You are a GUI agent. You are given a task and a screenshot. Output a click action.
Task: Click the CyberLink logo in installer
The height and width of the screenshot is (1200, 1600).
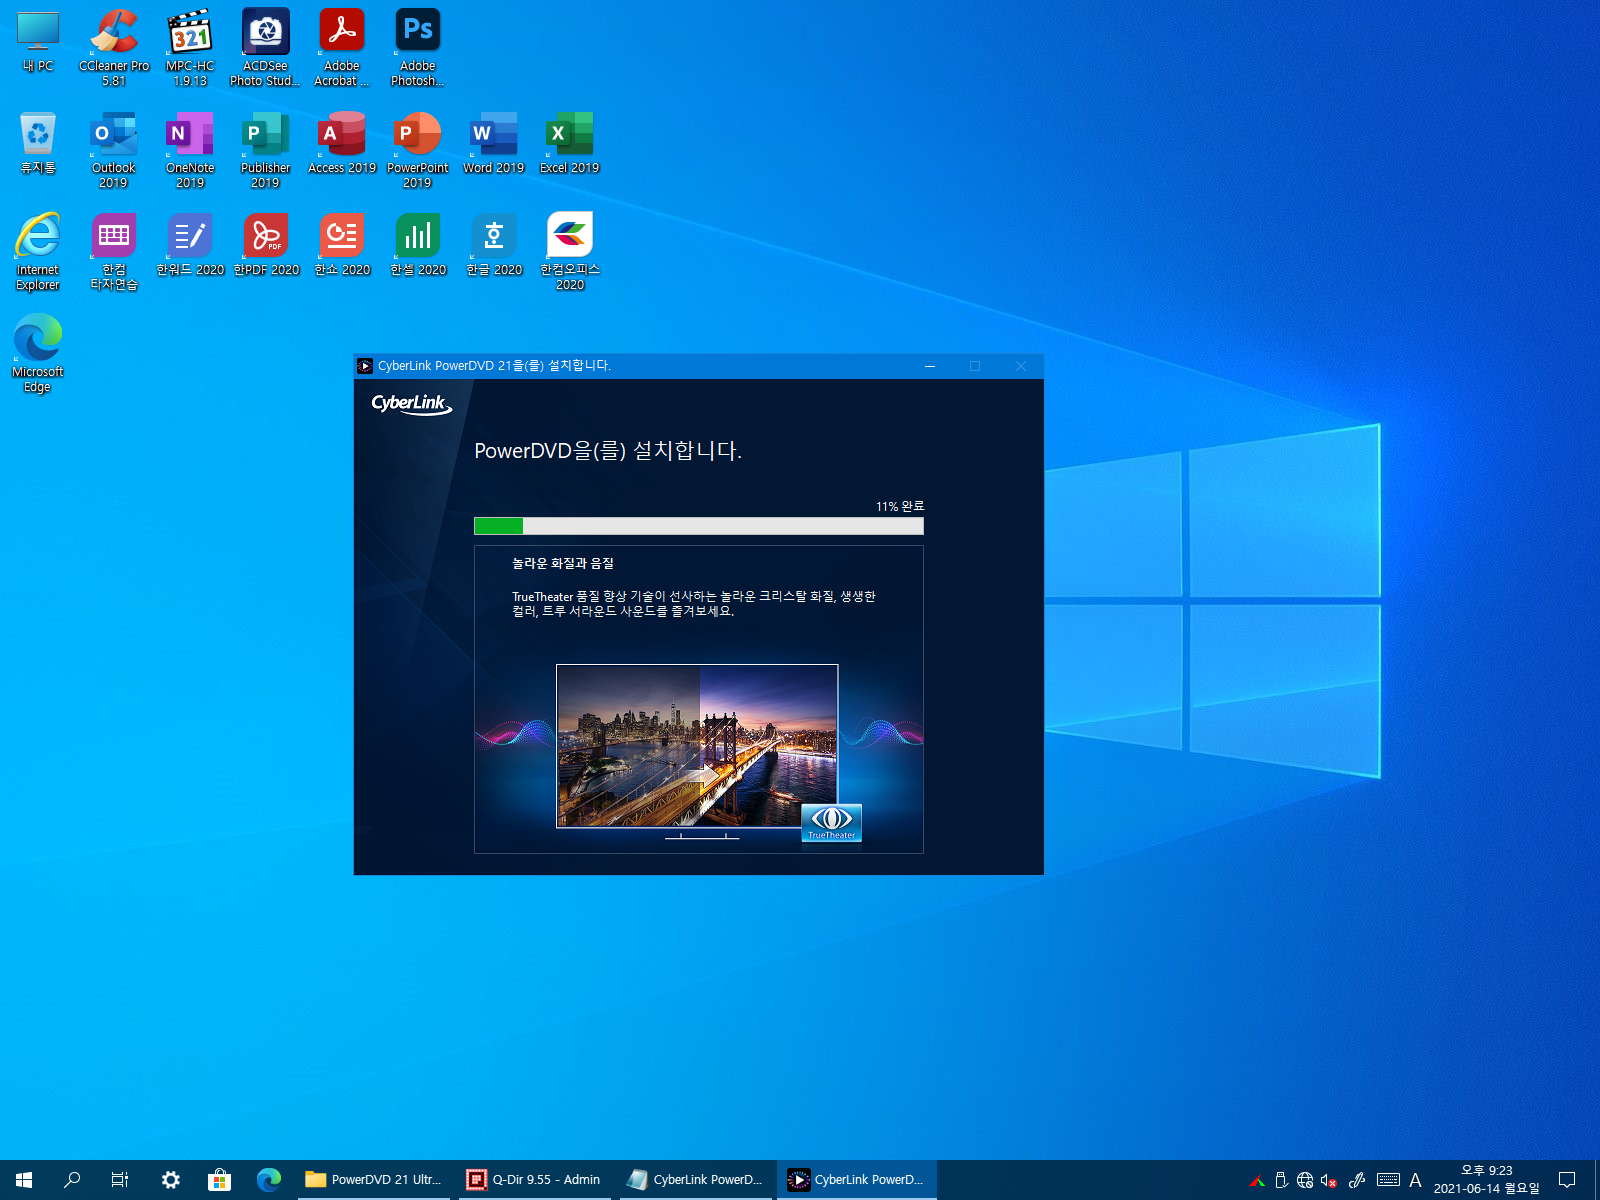(x=412, y=404)
